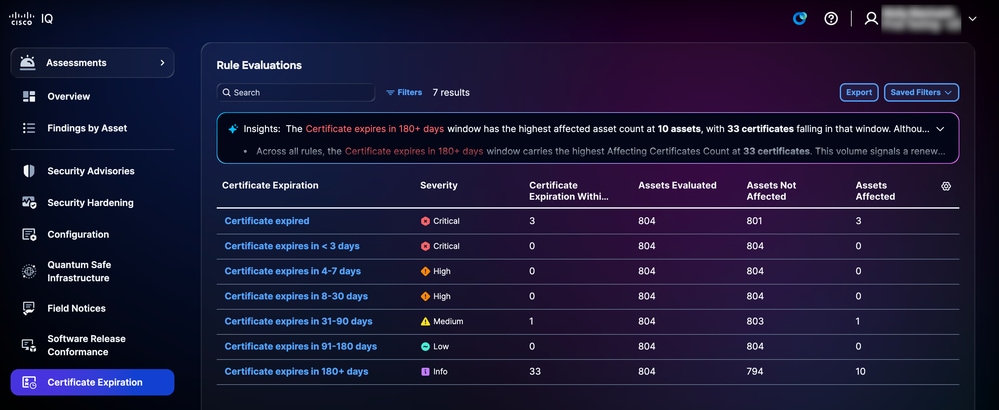Image resolution: width=999 pixels, height=410 pixels.
Task: Open the Saved Filters dropdown
Action: click(921, 92)
